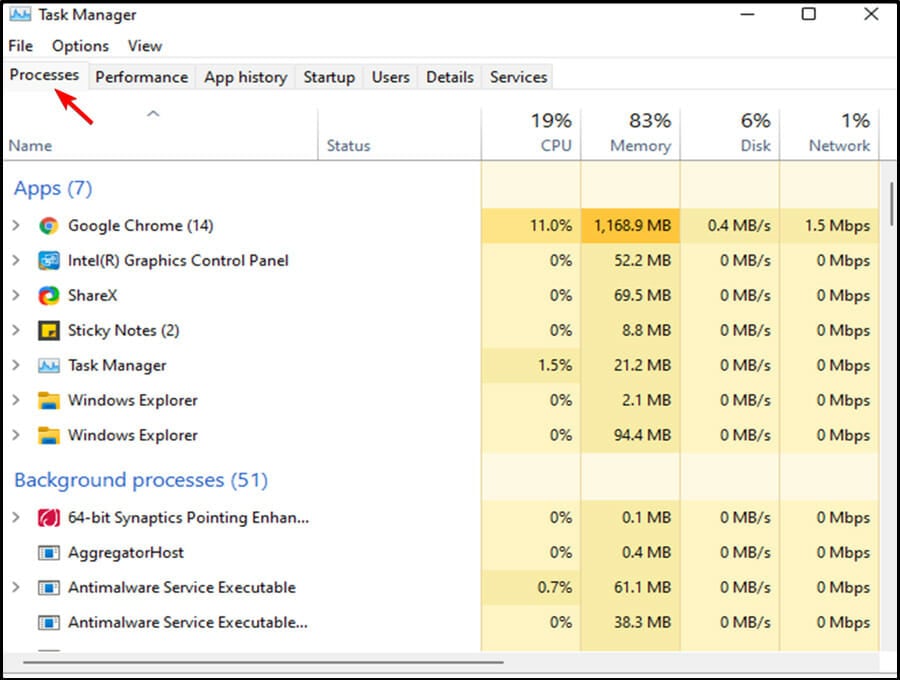The width and height of the screenshot is (900, 680).
Task: Click the vertical scrollbar thumb
Action: pyautogui.click(x=890, y=203)
